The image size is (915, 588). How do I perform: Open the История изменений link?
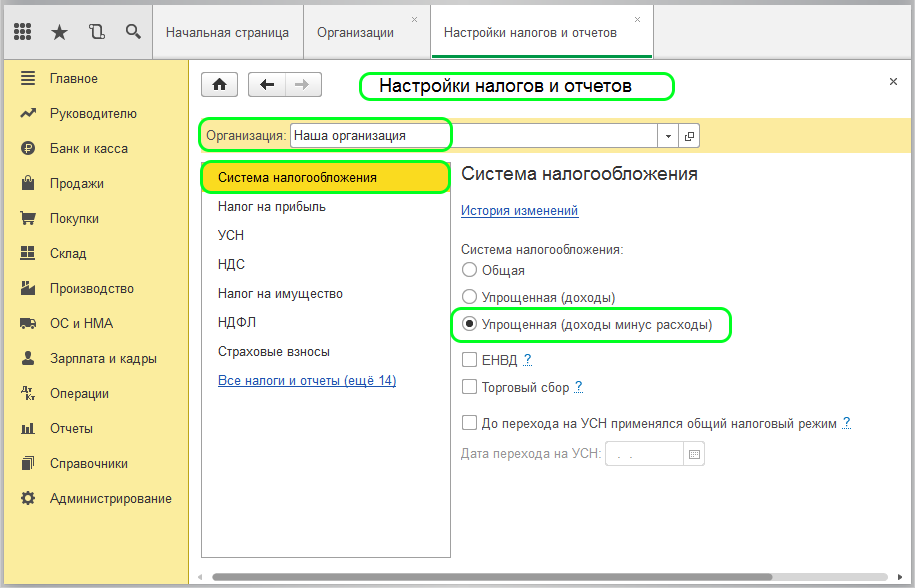click(519, 211)
